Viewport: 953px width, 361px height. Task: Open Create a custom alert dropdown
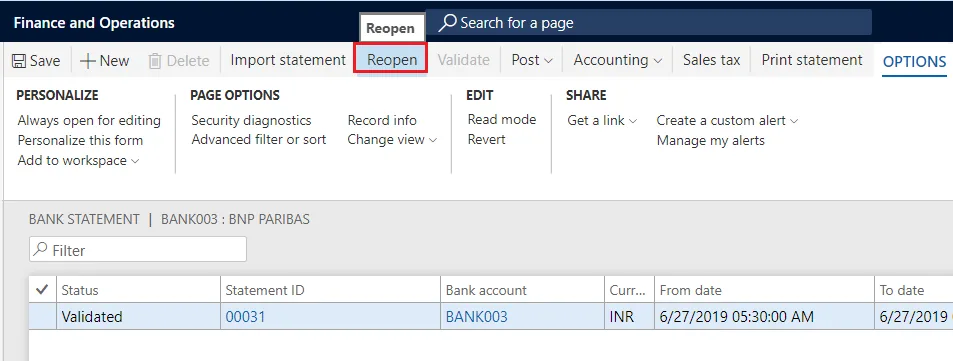click(x=727, y=120)
